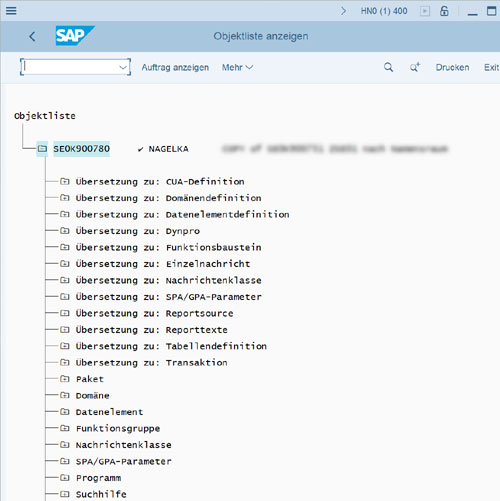Click the Drucken button
Image resolution: width=500 pixels, height=501 pixels.
(452, 67)
